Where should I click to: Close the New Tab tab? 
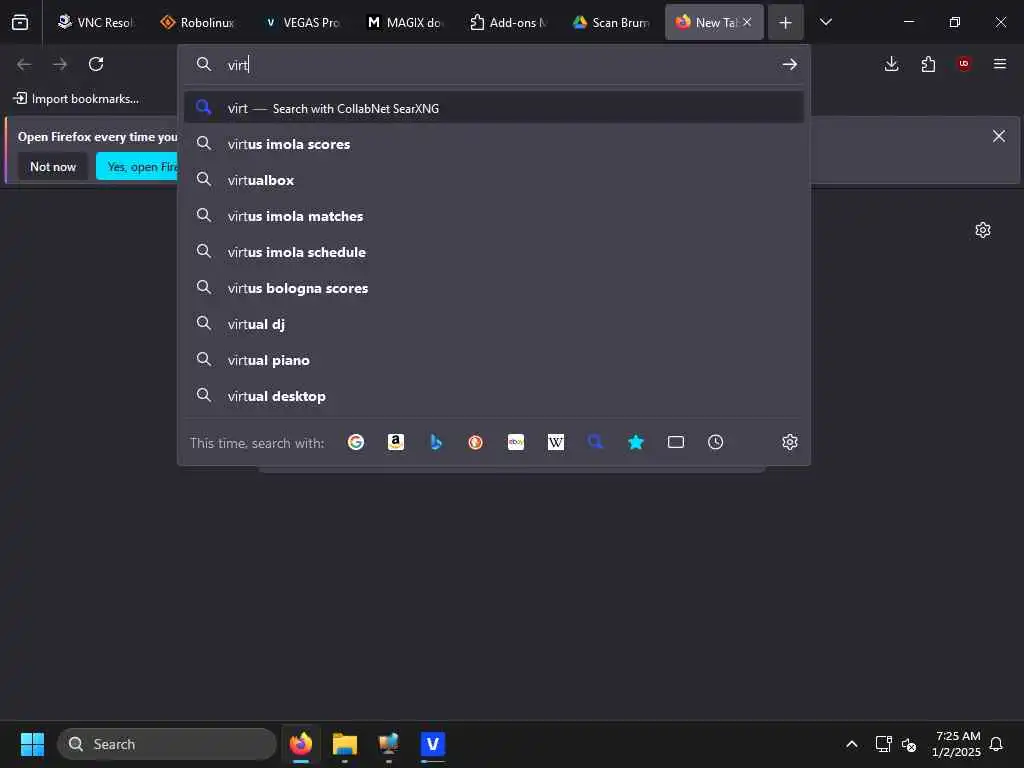pyautogui.click(x=747, y=22)
